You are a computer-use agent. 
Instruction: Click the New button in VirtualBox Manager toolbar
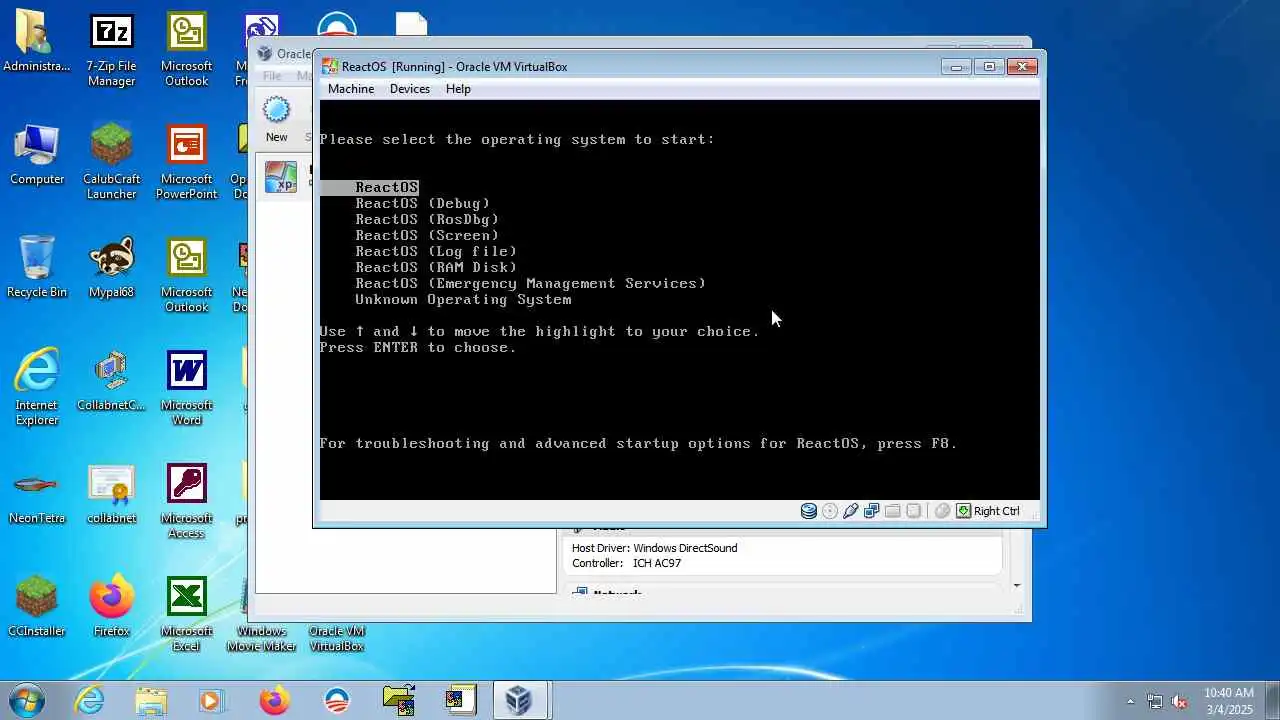[277, 120]
